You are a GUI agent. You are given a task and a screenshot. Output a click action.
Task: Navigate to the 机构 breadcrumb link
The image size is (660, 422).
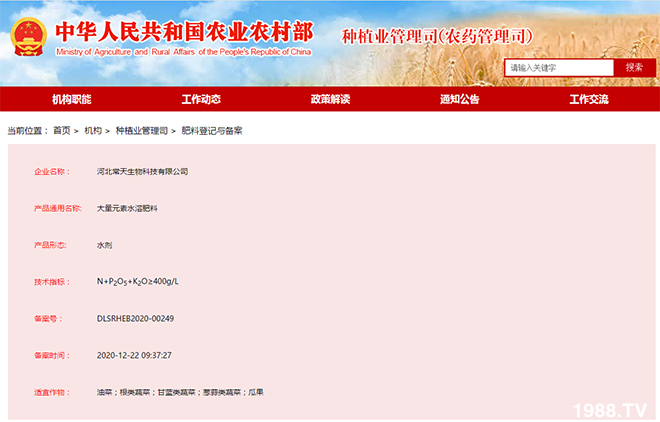(x=93, y=131)
